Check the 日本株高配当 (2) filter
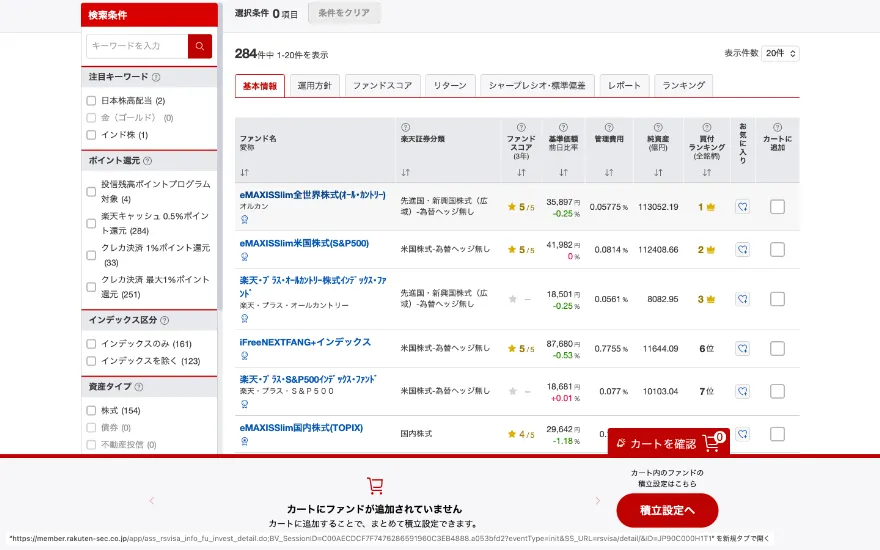880x550 pixels. click(x=91, y=101)
